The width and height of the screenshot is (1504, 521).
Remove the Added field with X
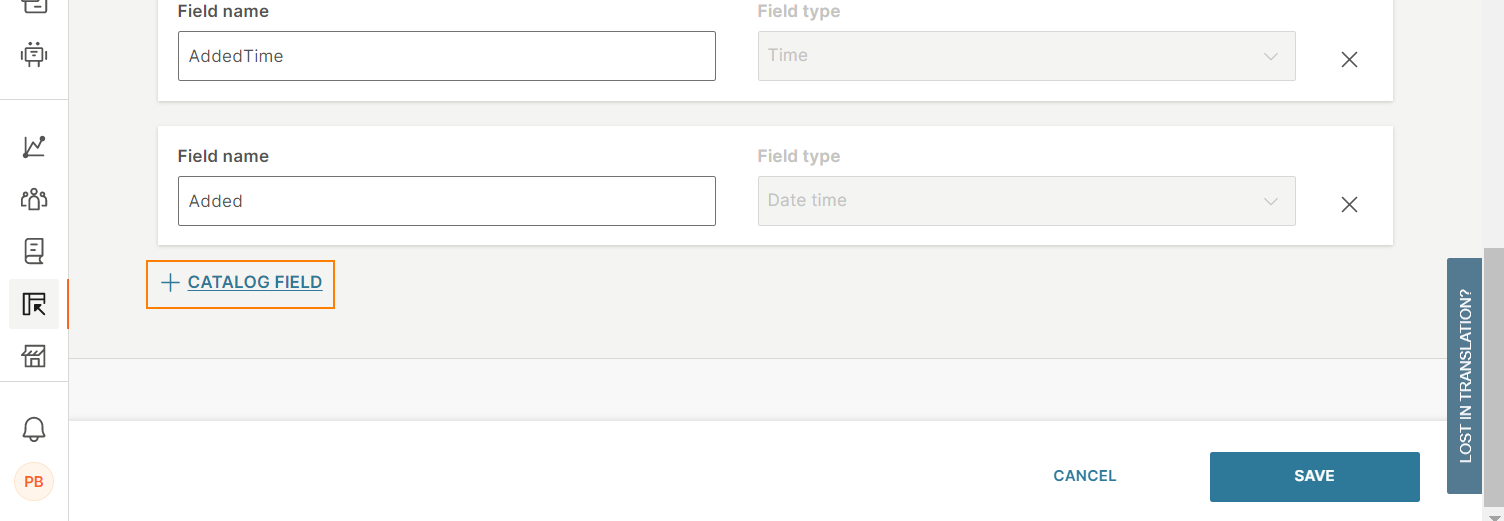coord(1349,204)
